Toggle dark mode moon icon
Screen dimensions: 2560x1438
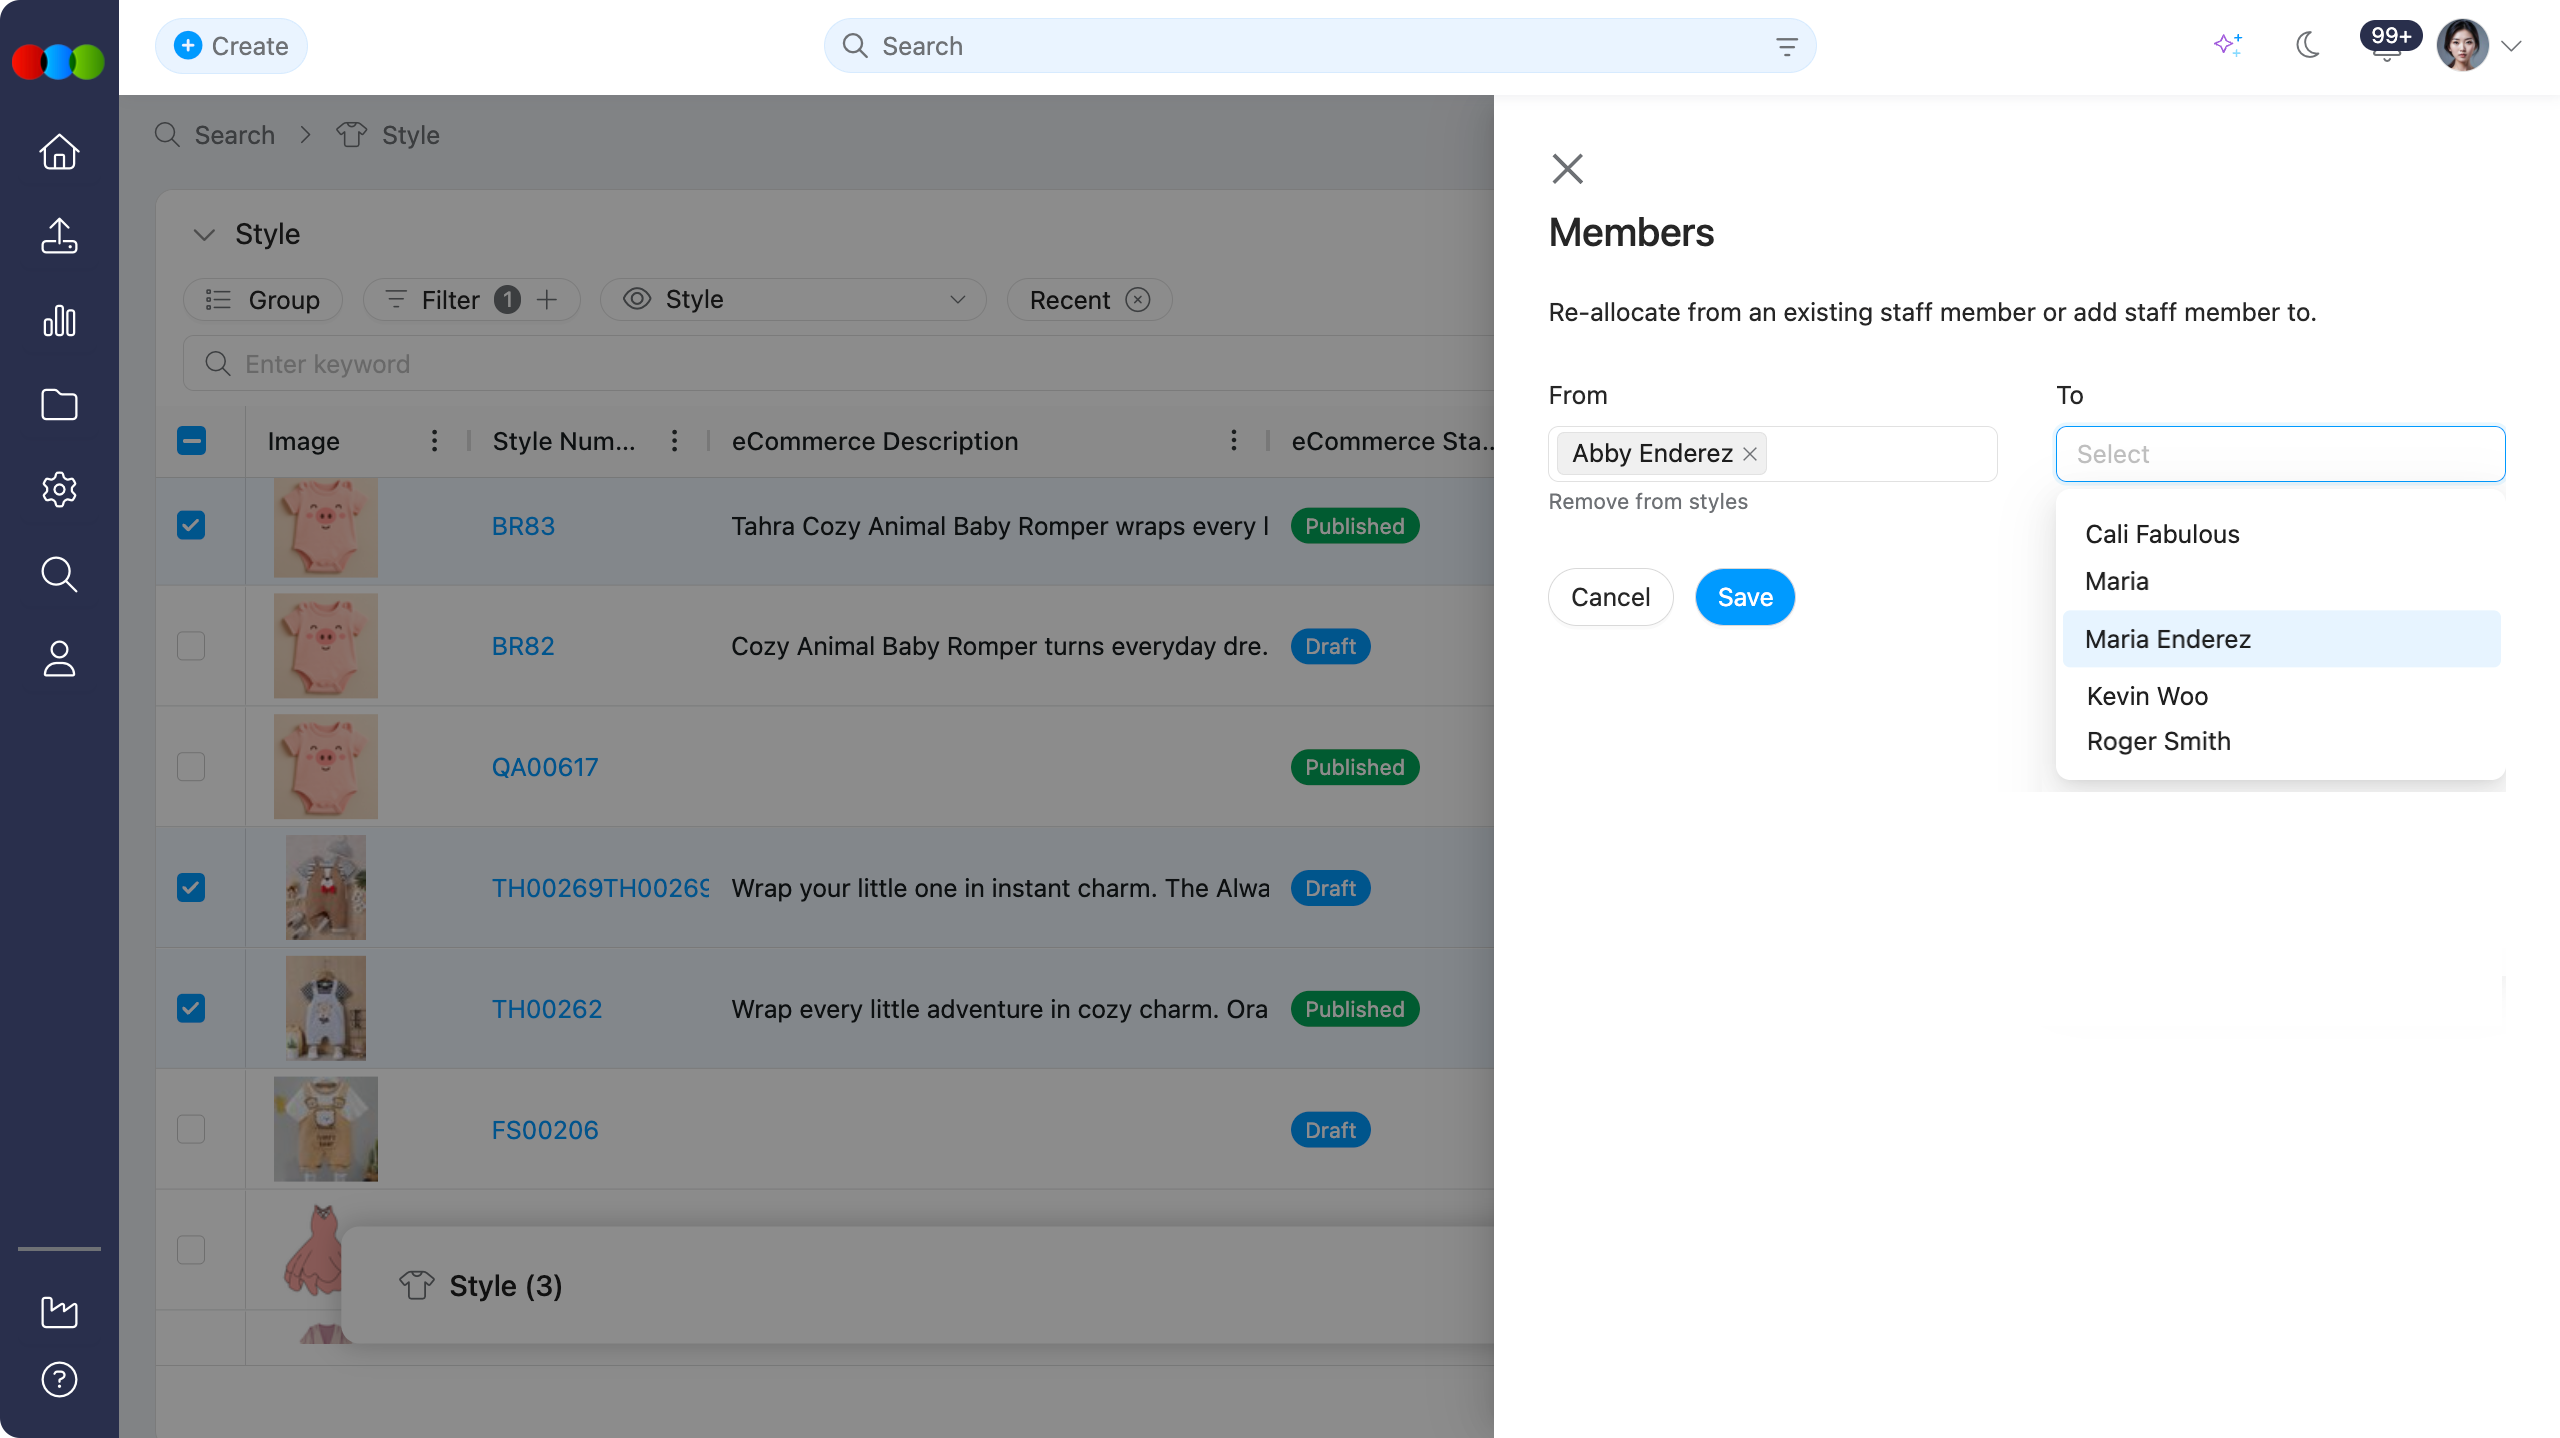(2308, 45)
